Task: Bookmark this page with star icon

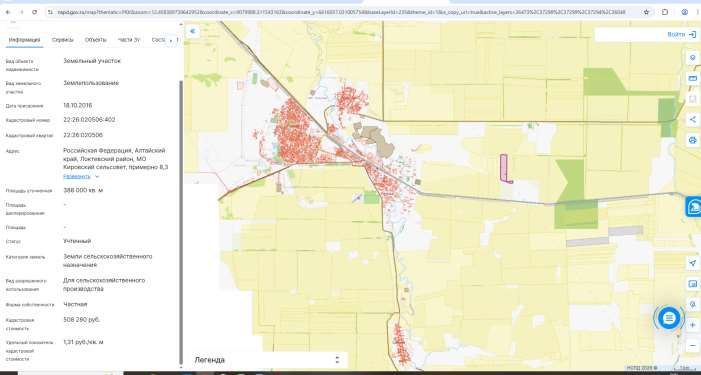Action: 646,12
